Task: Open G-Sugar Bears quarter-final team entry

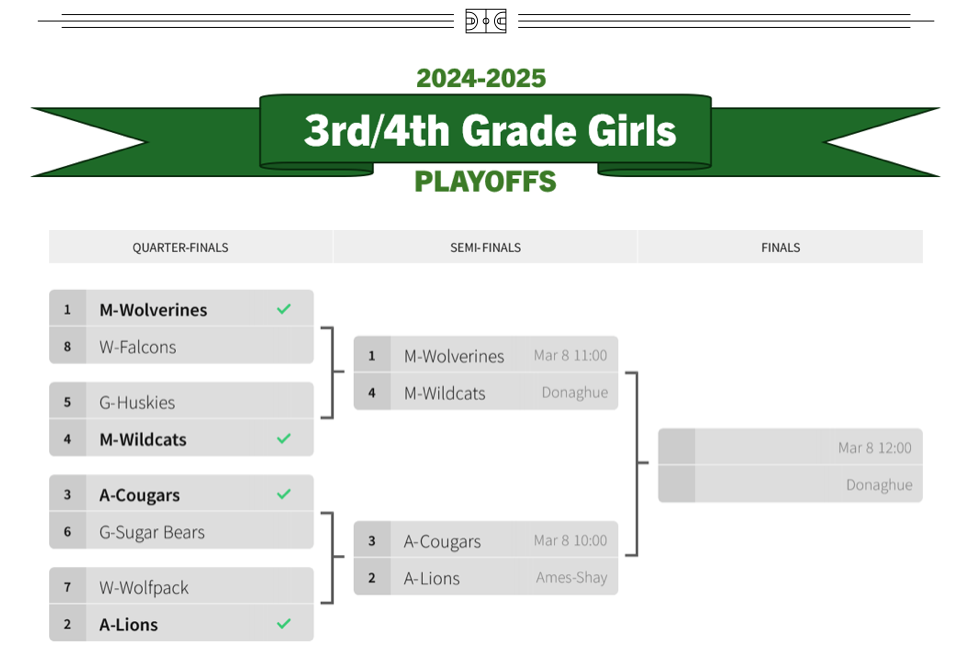Action: (x=152, y=532)
